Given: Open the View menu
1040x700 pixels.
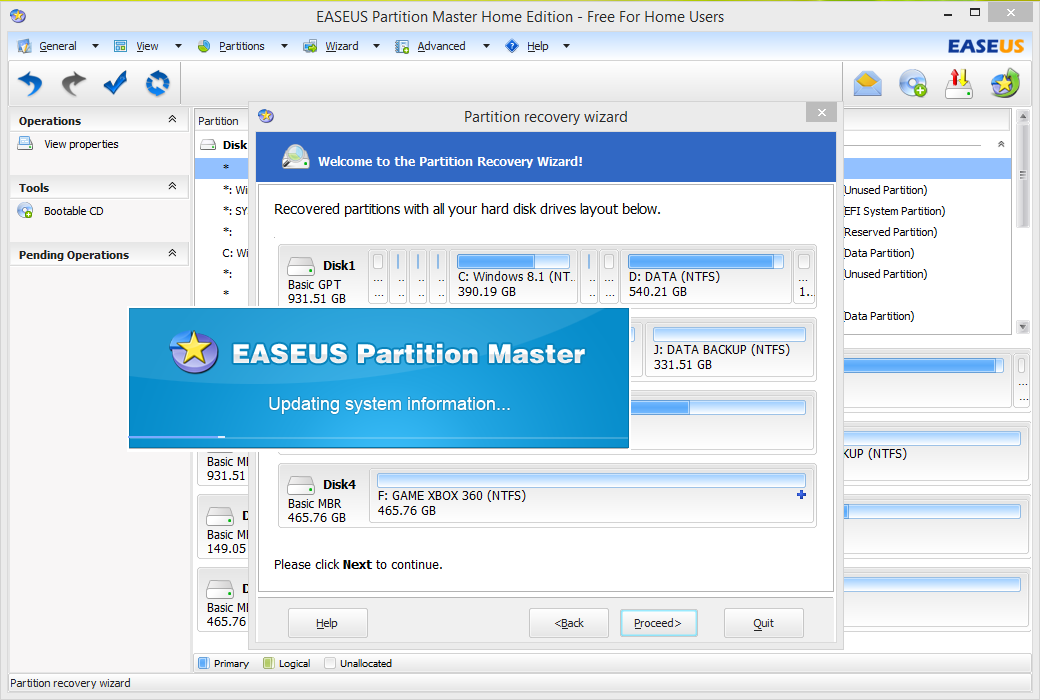Looking at the screenshot, I should (x=147, y=46).
